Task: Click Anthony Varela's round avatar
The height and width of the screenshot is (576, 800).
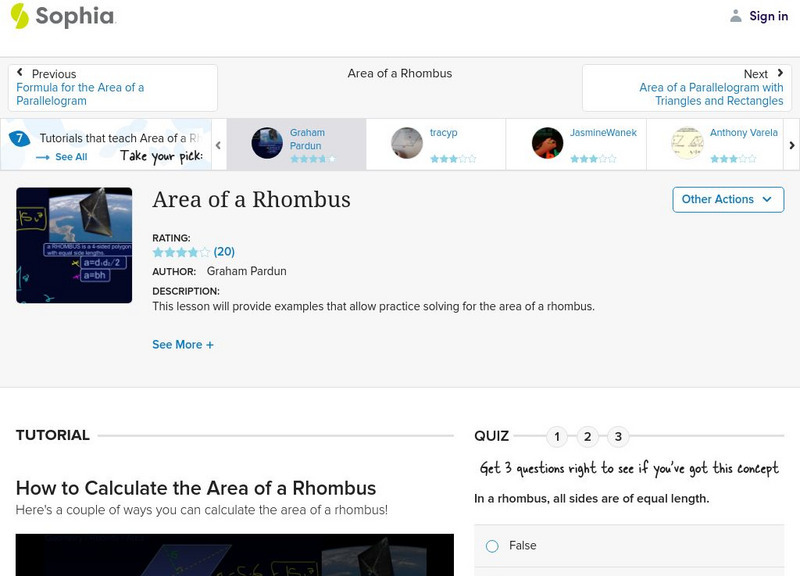Action: [x=687, y=143]
